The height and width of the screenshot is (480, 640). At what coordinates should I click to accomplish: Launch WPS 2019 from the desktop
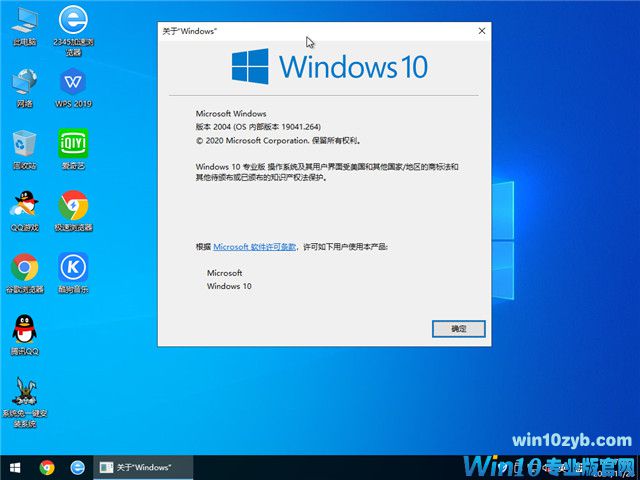tap(72, 84)
